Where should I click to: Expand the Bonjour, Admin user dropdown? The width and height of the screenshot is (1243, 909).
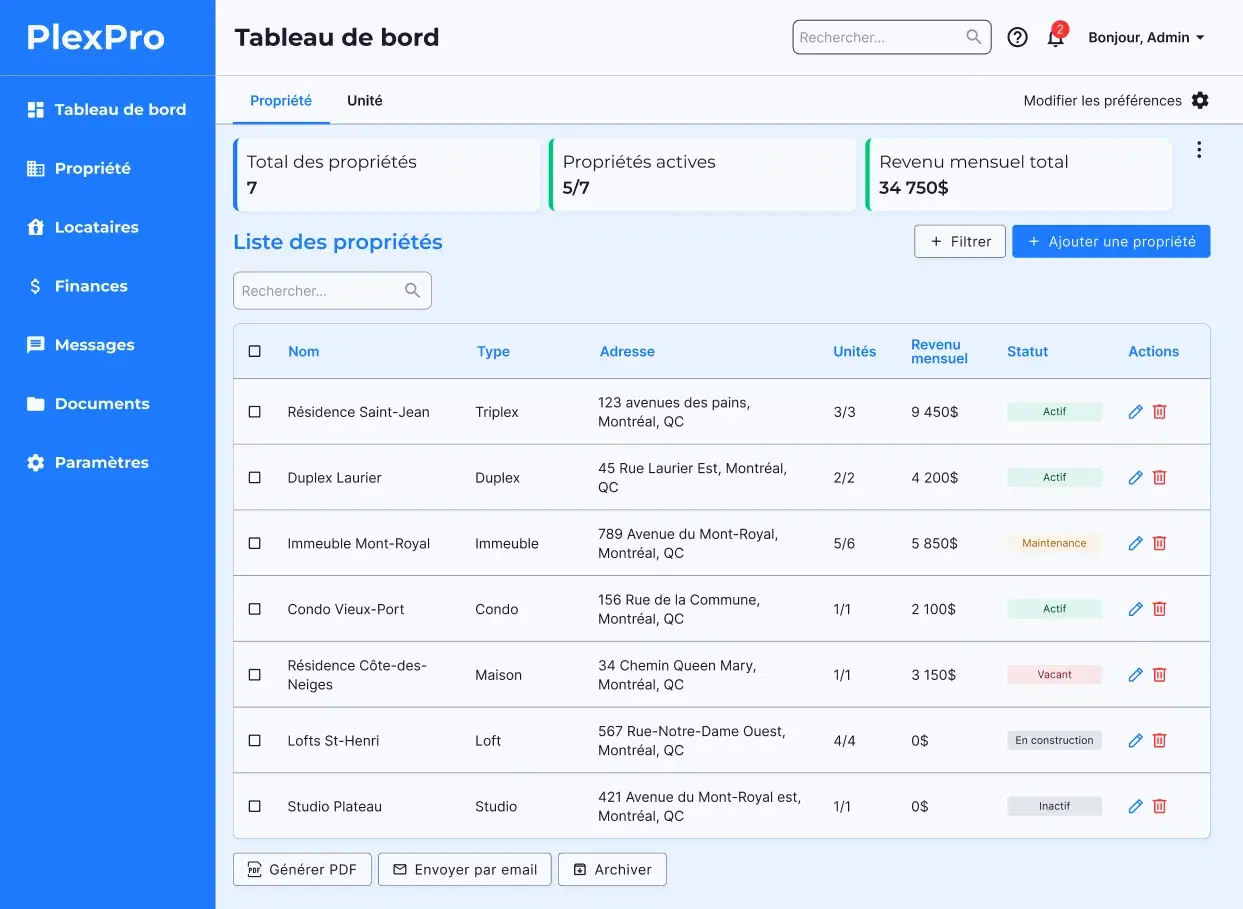coord(1146,38)
